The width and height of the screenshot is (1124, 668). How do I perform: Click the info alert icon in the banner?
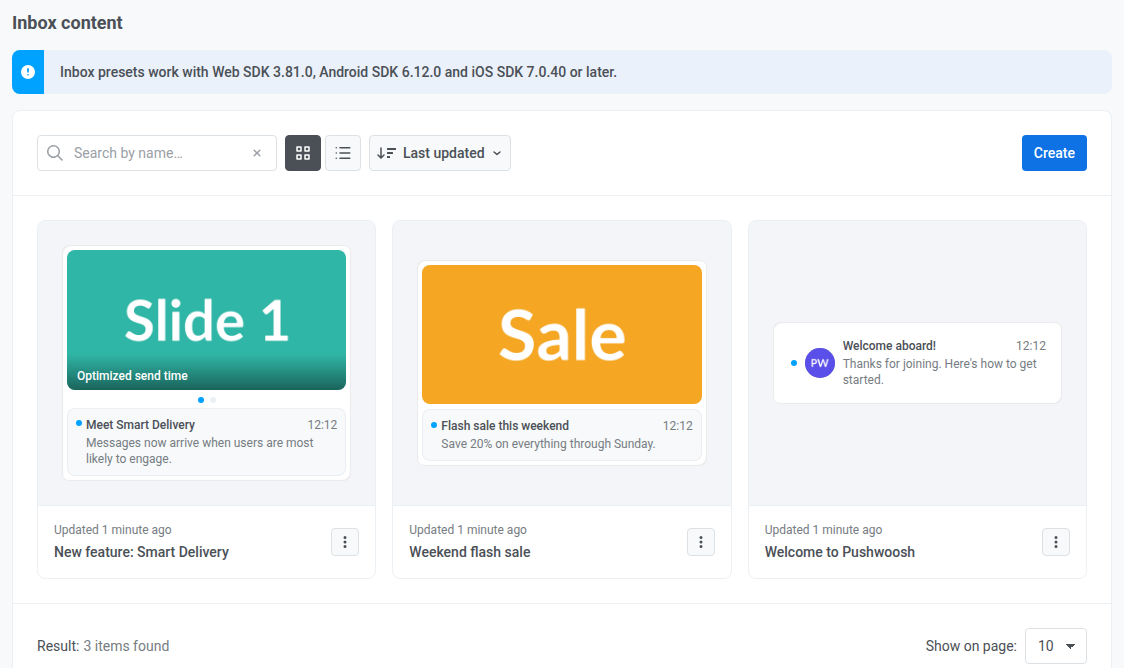coord(28,72)
